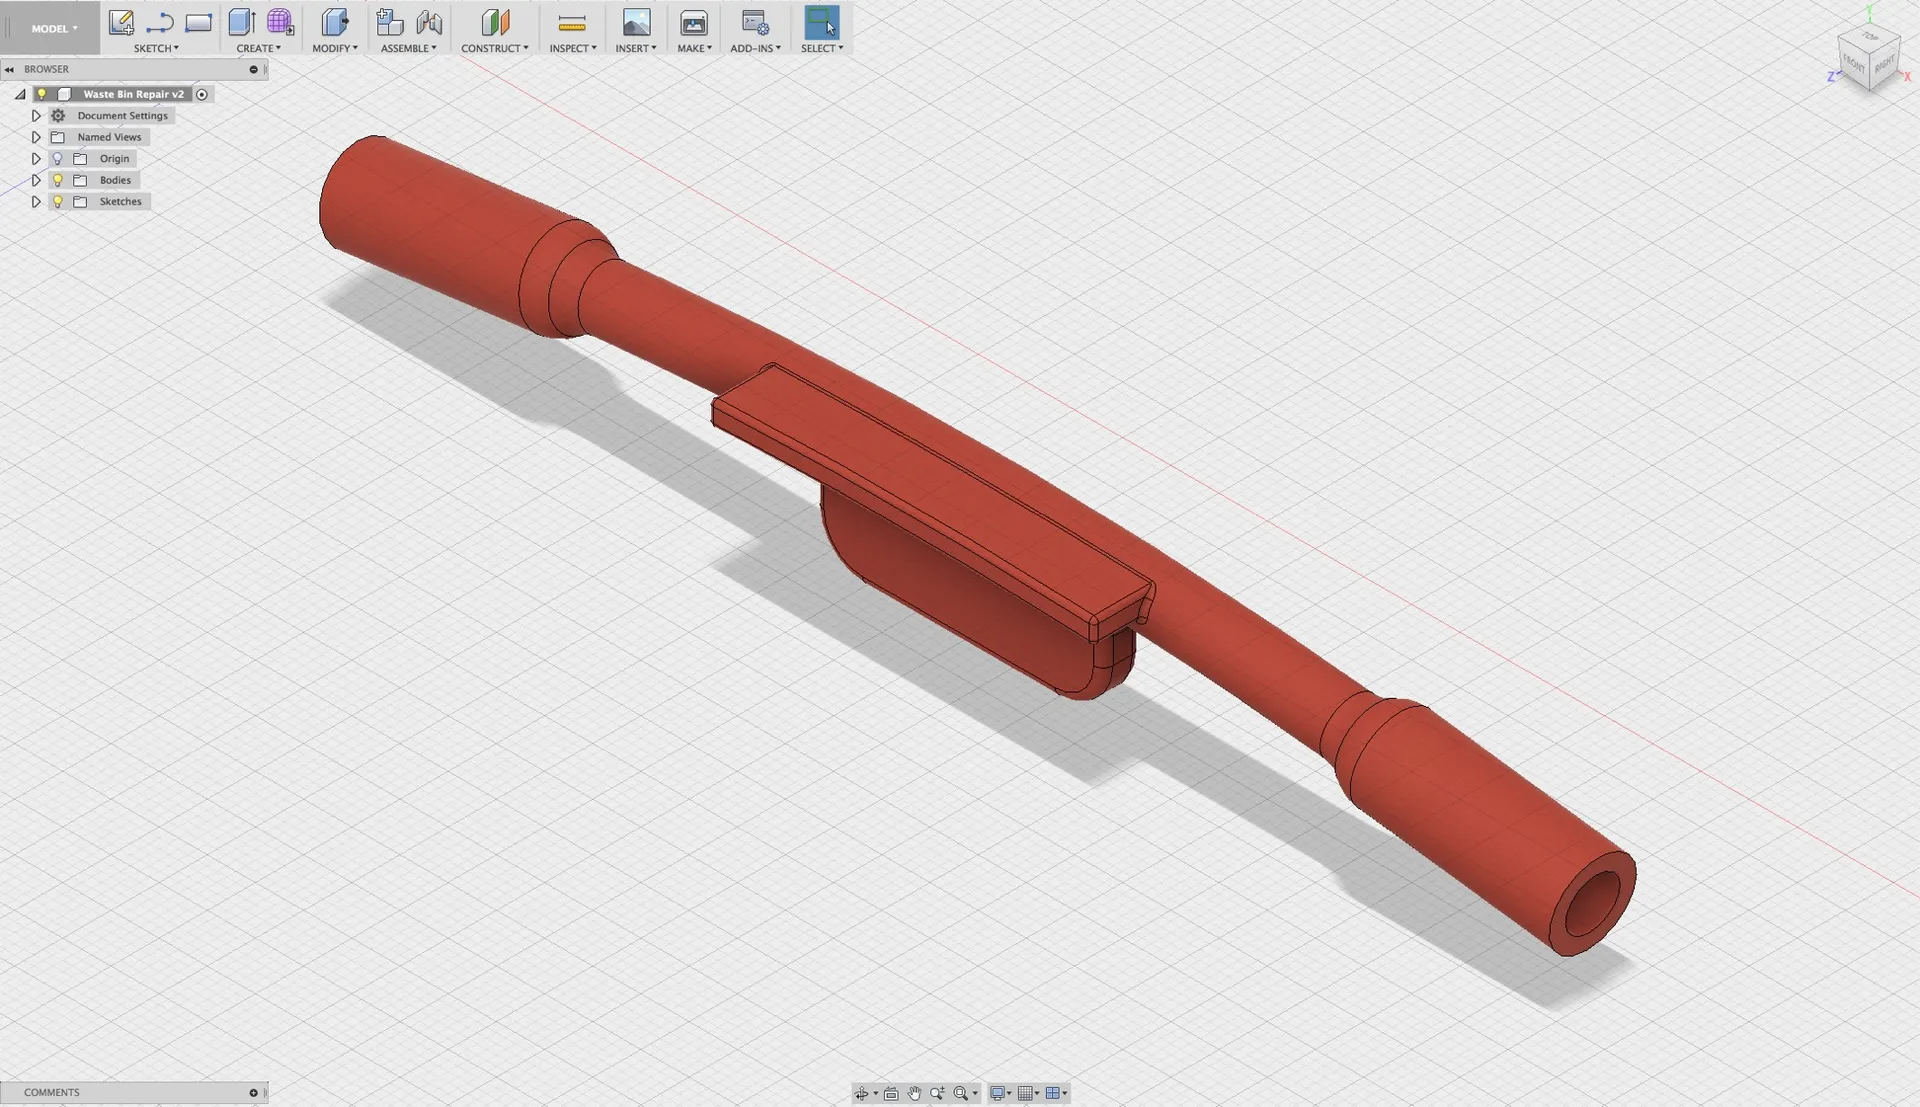Image resolution: width=1920 pixels, height=1107 pixels.
Task: Open the Viewports dropdown arrow
Action: point(1065,1093)
